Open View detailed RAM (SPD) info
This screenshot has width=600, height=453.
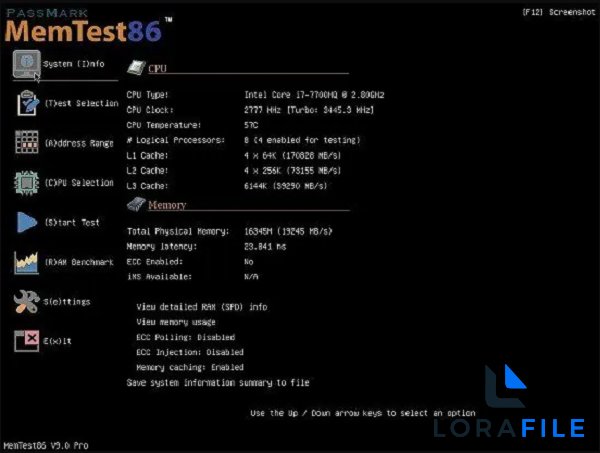(202, 307)
